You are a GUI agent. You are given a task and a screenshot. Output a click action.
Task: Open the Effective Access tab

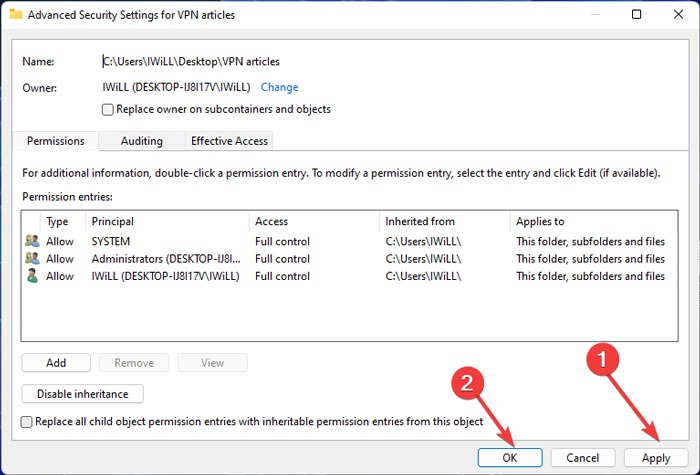[x=229, y=141]
